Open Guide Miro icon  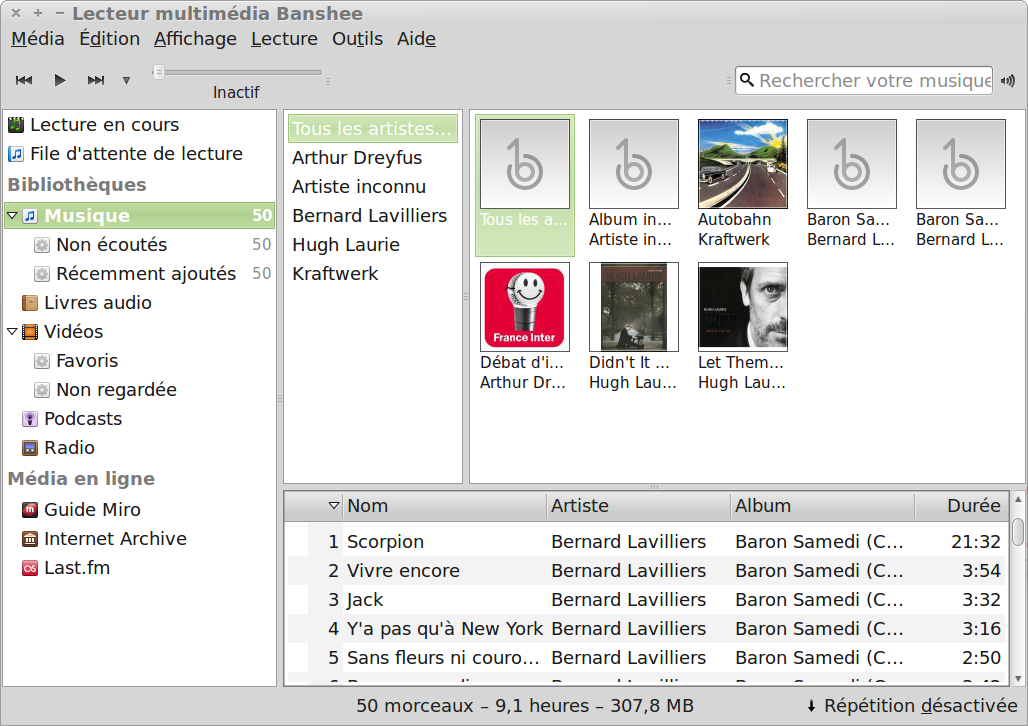30,510
